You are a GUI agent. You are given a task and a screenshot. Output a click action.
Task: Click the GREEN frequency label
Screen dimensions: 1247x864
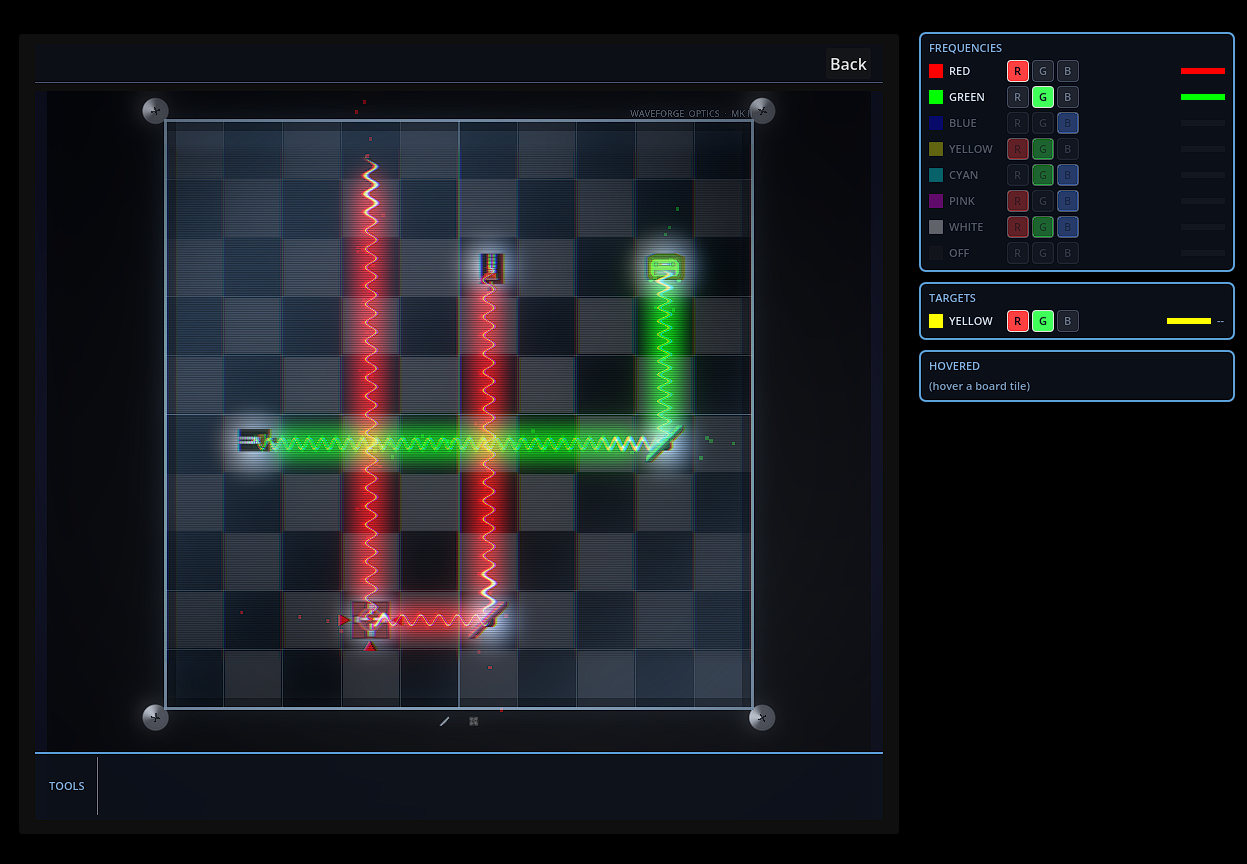point(967,97)
